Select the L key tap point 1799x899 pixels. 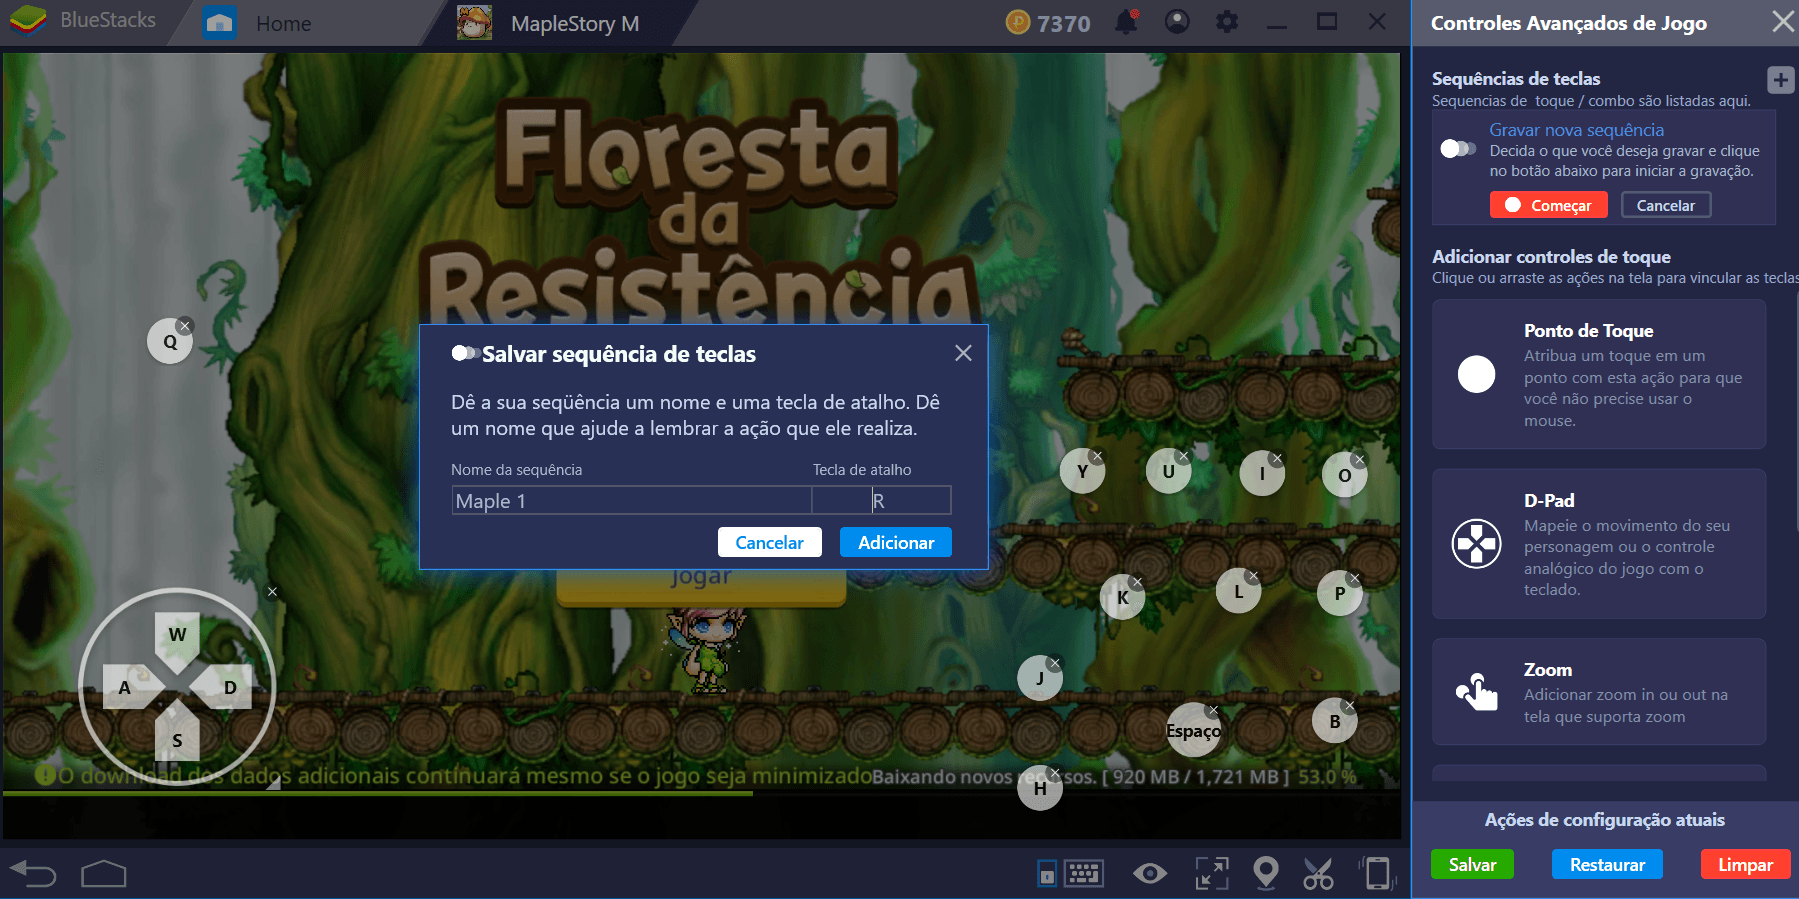point(1238,591)
